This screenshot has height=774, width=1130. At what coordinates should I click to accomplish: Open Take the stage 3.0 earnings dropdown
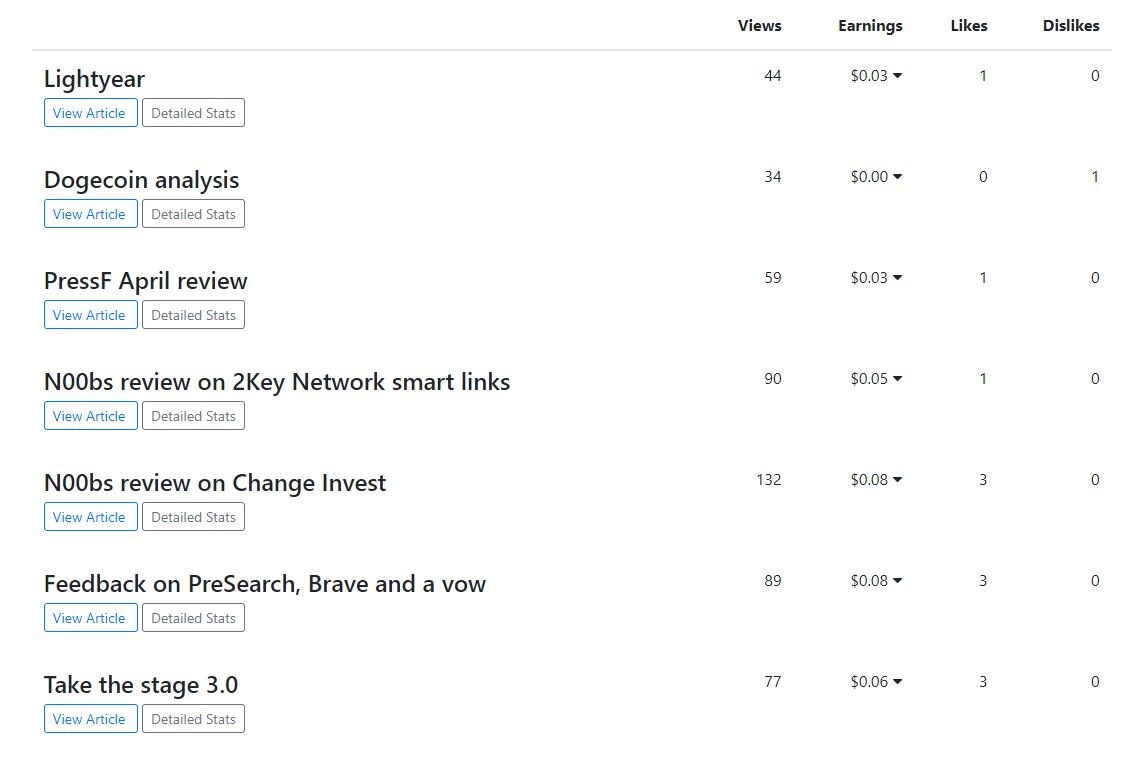876,681
